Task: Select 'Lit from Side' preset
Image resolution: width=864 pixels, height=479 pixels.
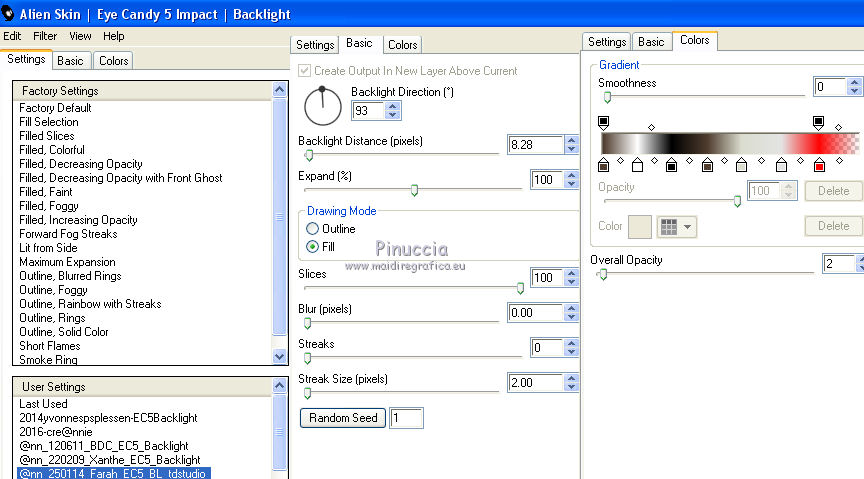Action: tap(48, 248)
